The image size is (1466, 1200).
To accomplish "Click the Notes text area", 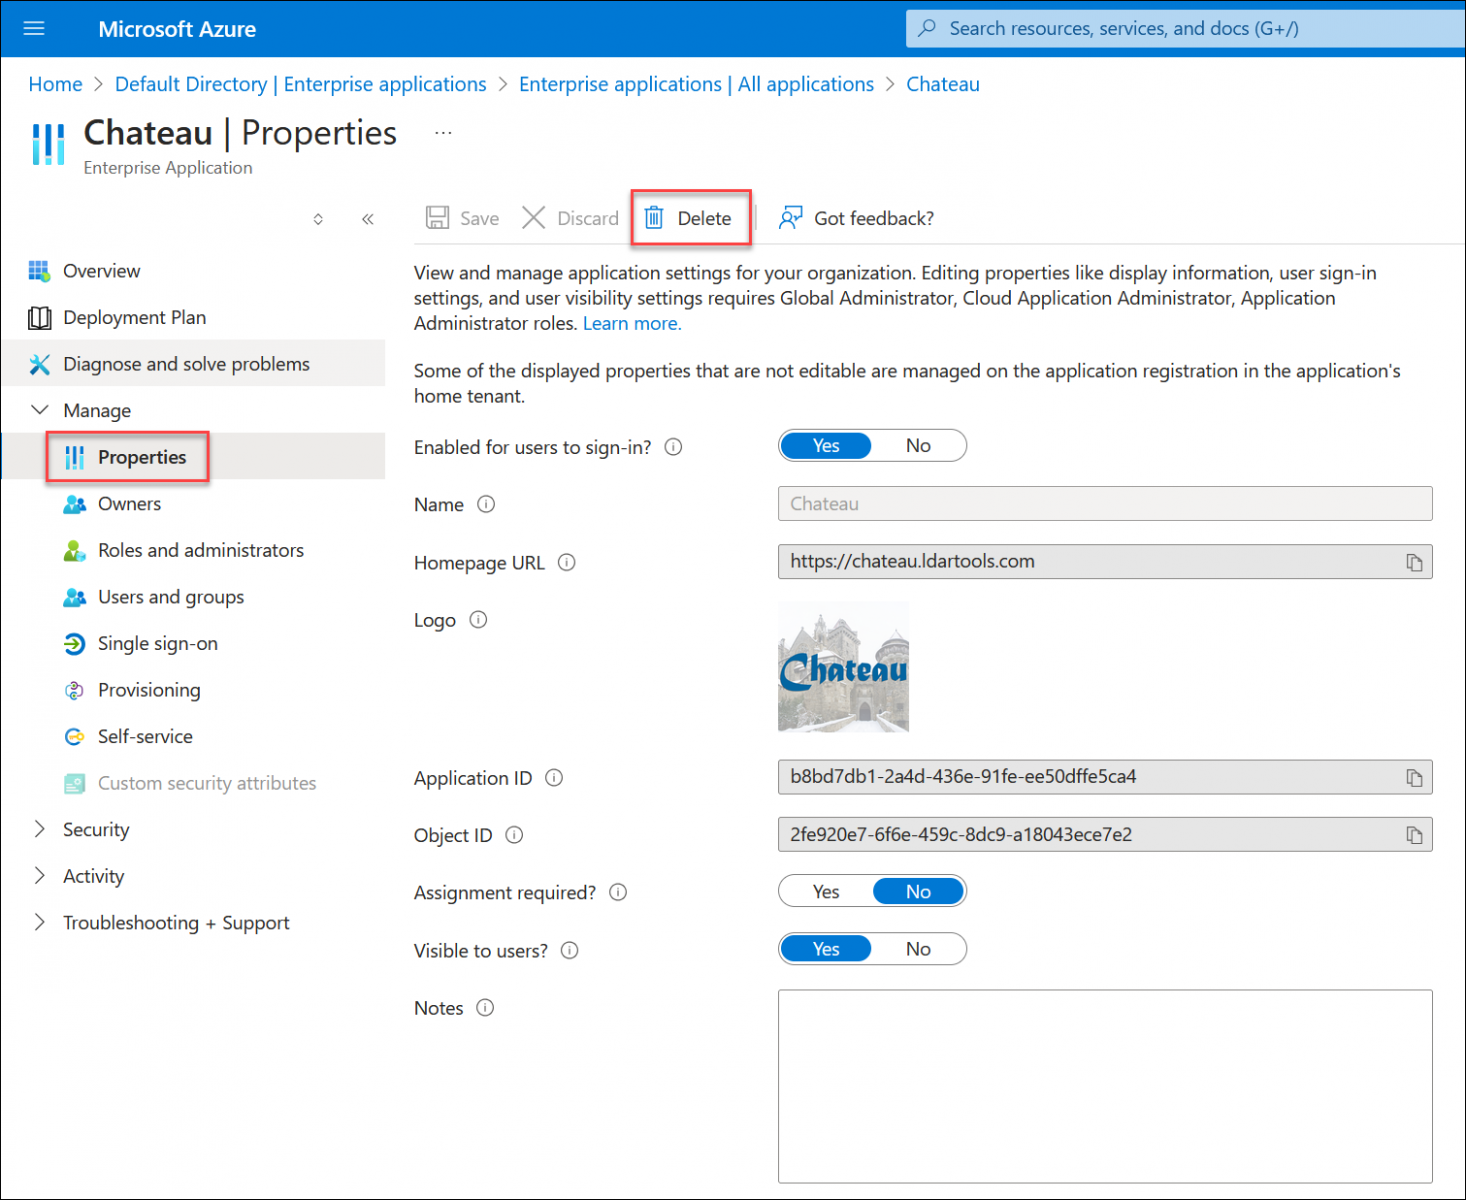I will tap(1104, 1086).
